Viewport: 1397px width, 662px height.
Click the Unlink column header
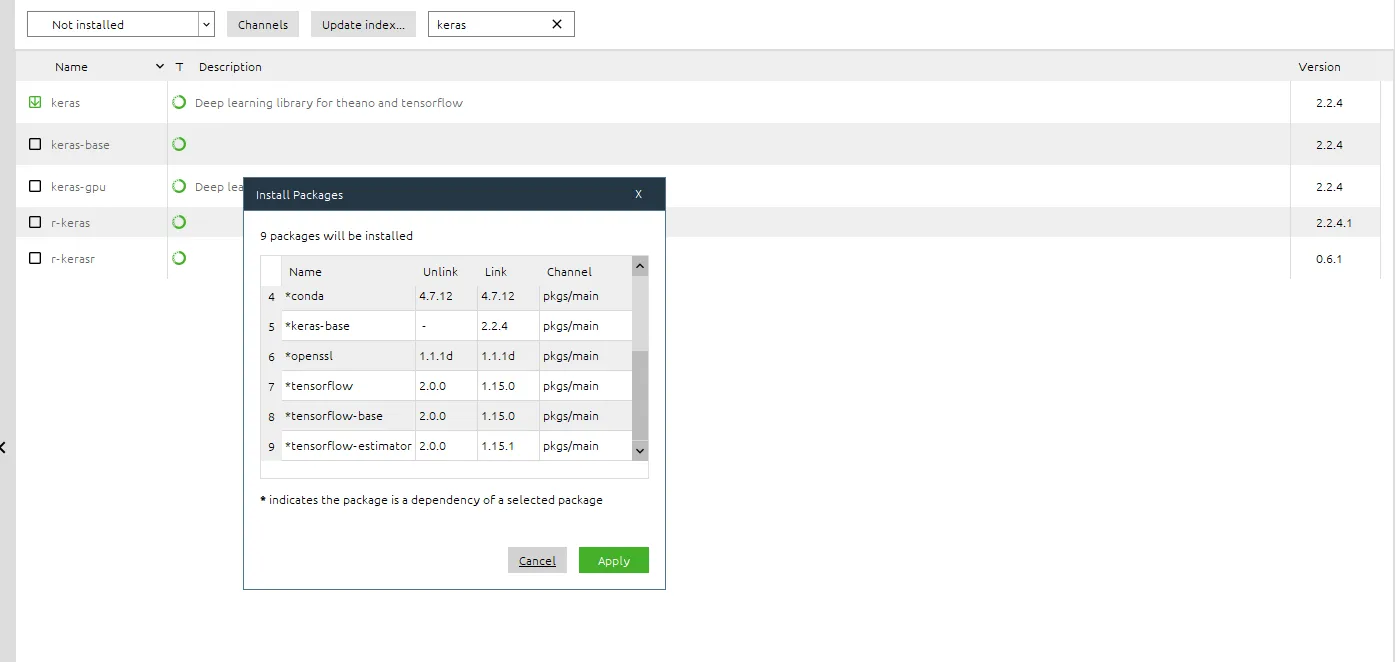pyautogui.click(x=440, y=272)
